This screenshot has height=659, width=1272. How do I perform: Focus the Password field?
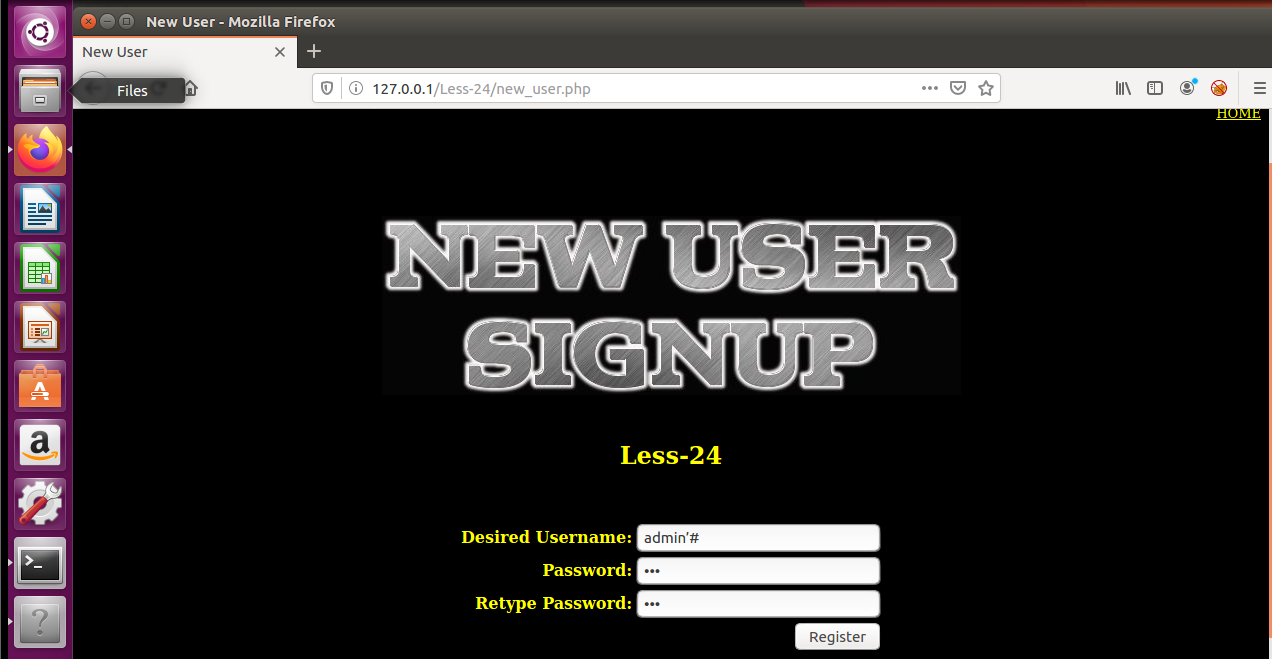[x=758, y=571]
